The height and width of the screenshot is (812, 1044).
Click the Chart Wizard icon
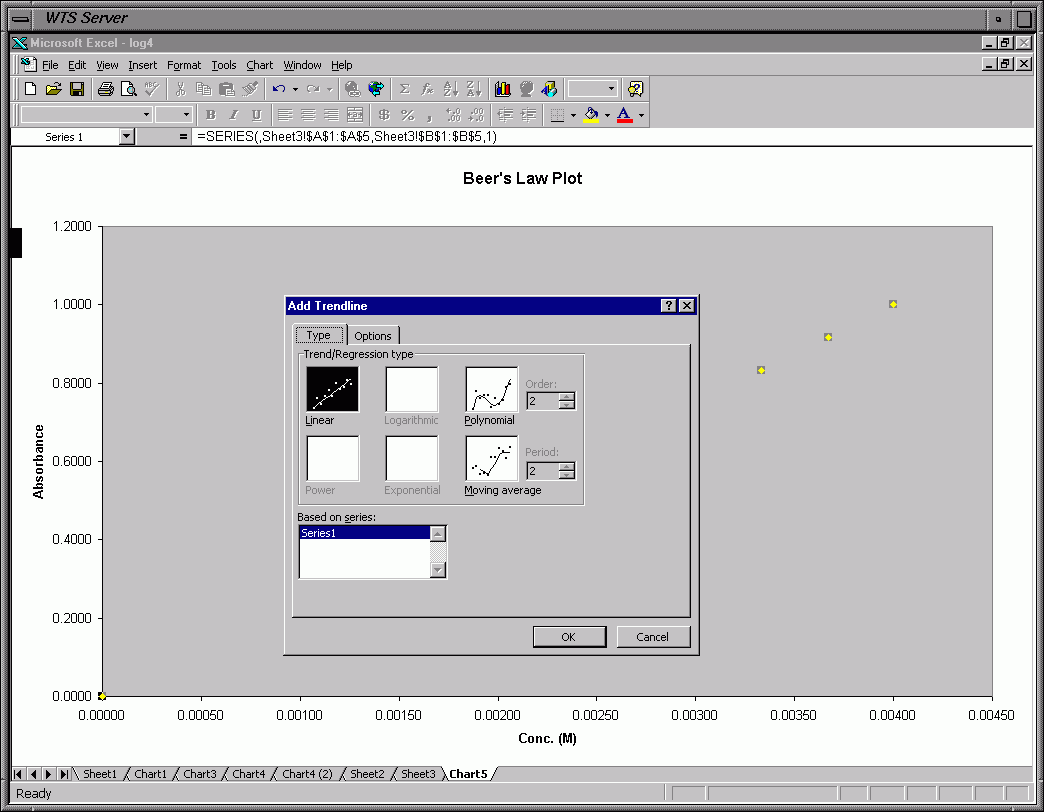(503, 89)
